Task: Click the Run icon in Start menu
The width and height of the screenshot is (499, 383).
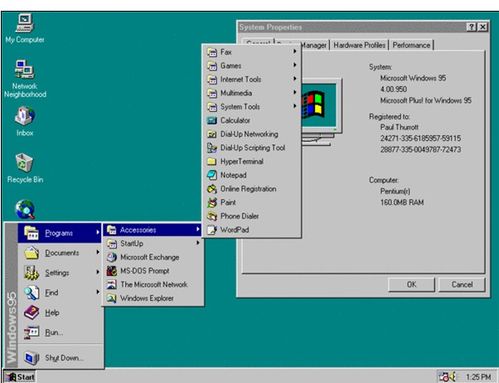Action: (32, 333)
